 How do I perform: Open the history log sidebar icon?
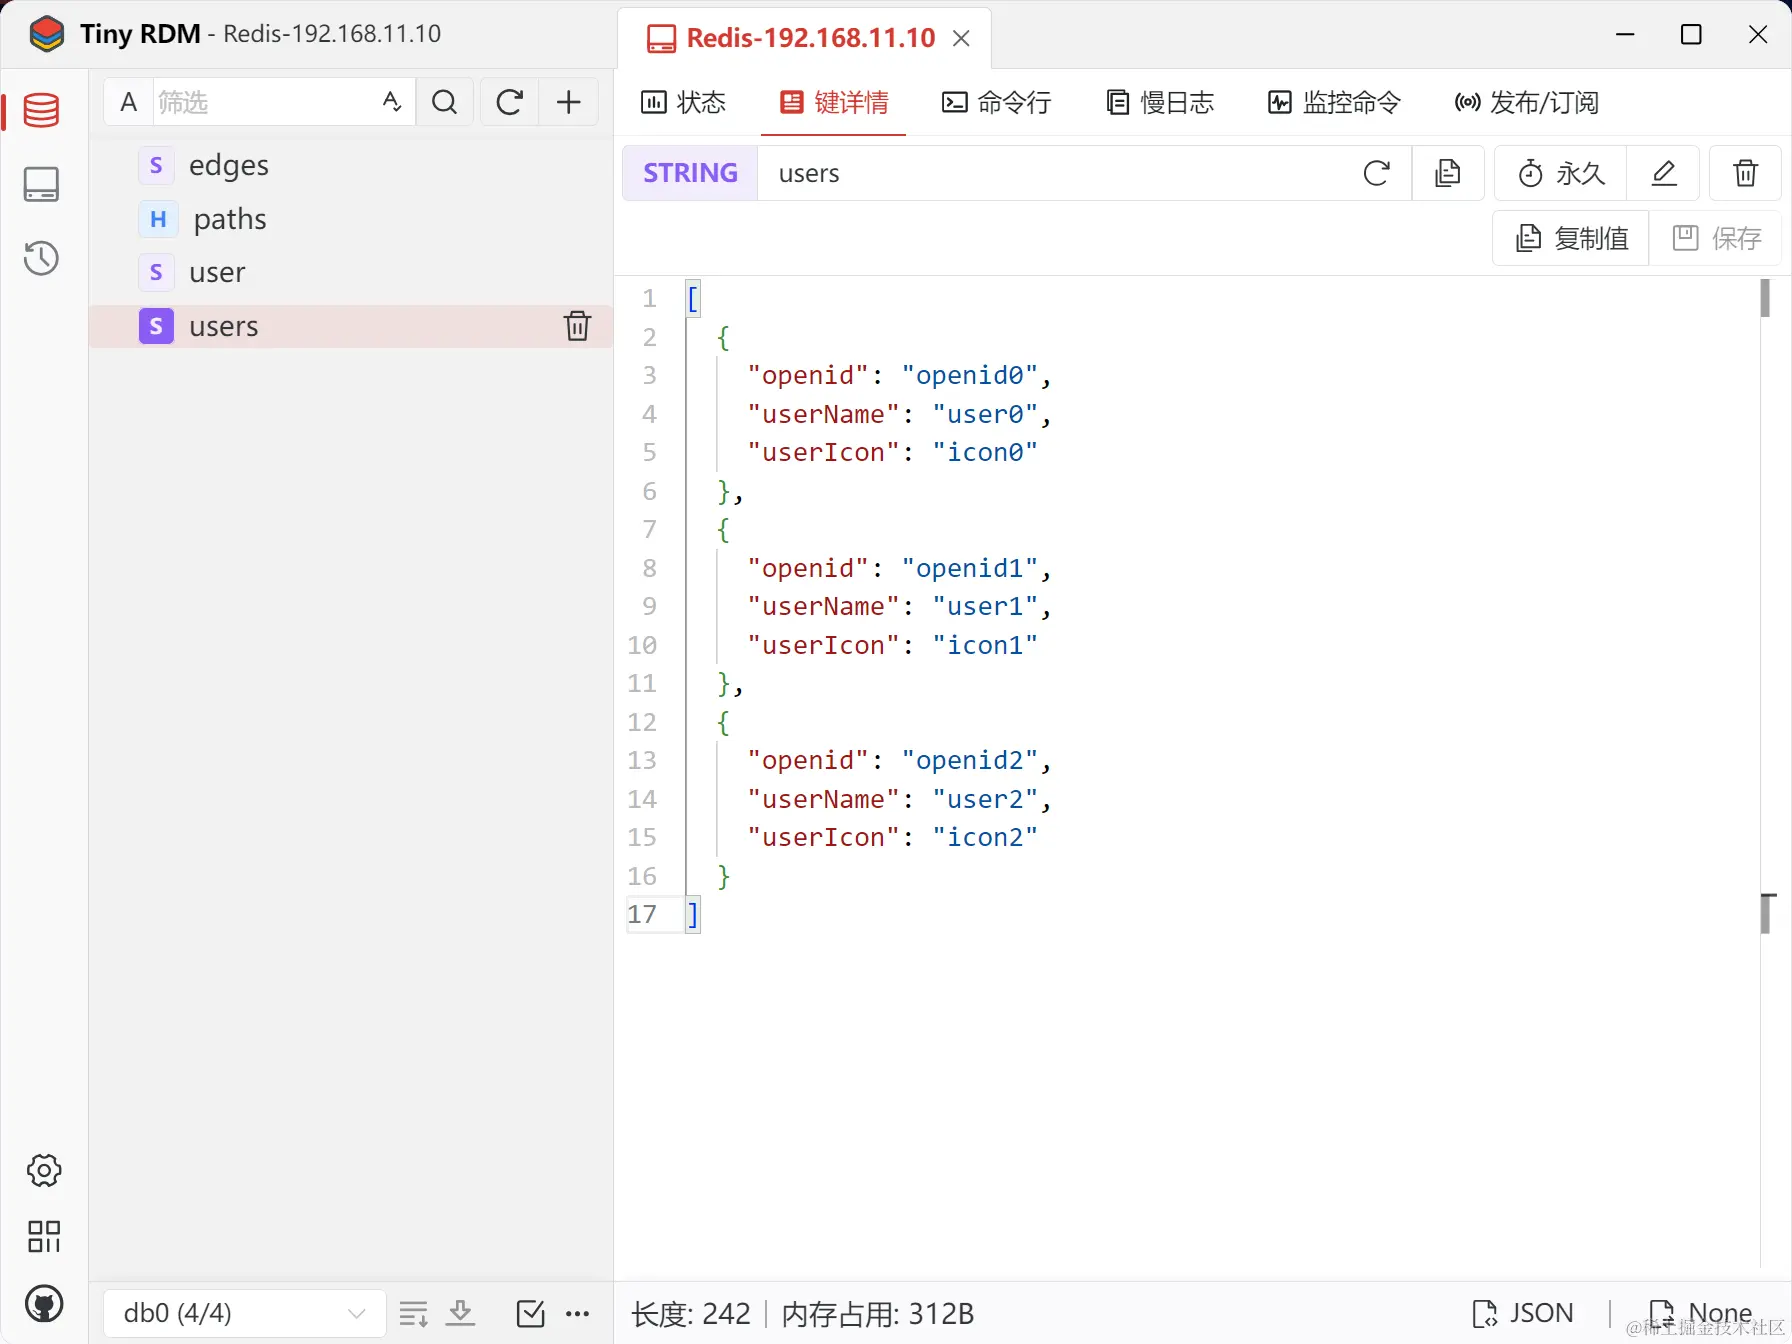[x=41, y=258]
